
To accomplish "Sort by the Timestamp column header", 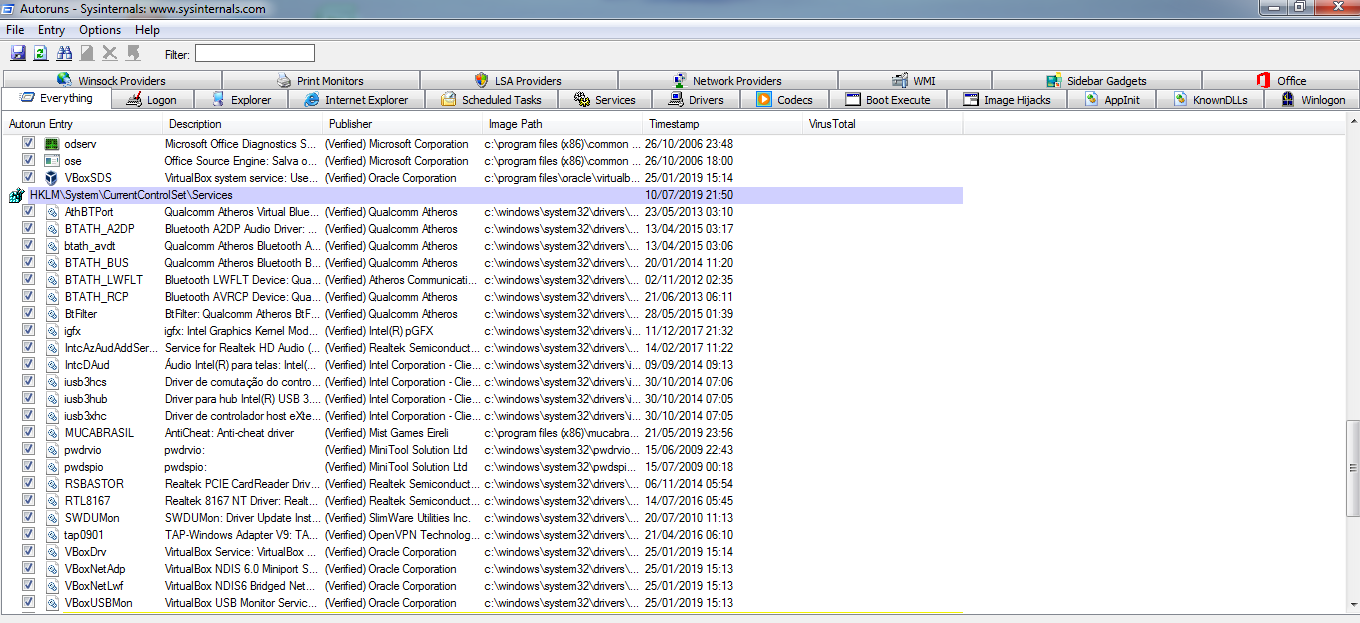I will [673, 124].
